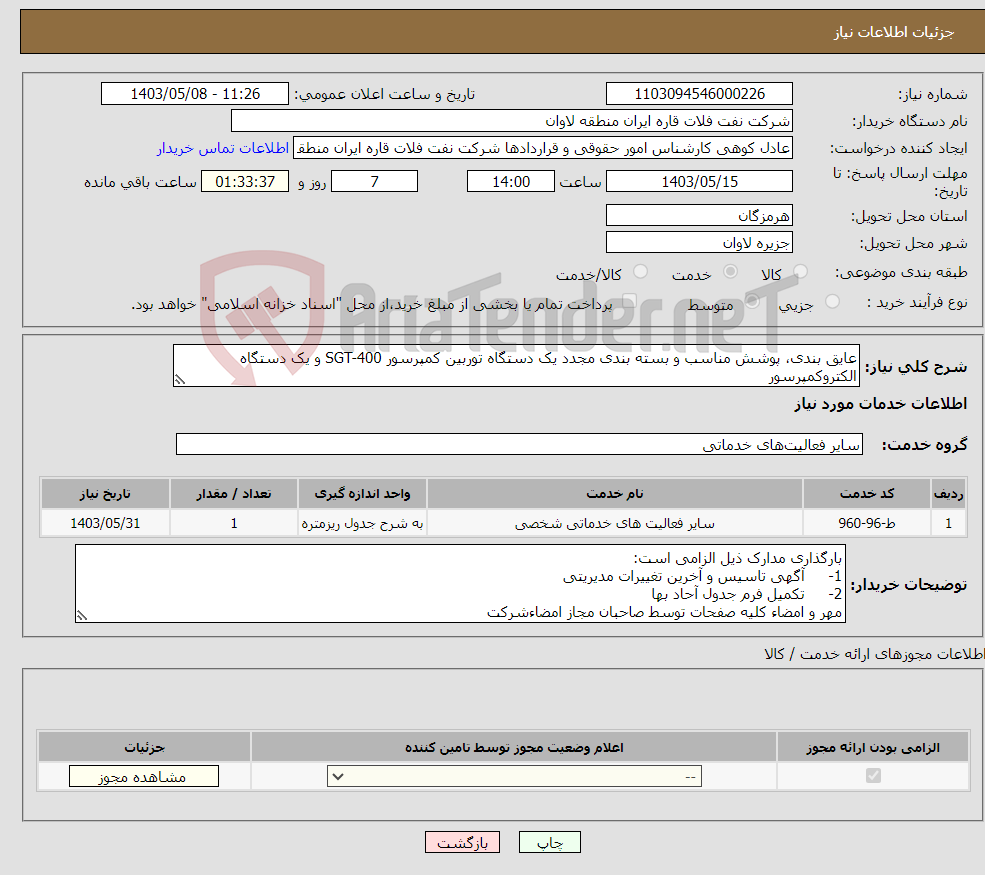Click the جزئیات column header in permits table

[144, 747]
